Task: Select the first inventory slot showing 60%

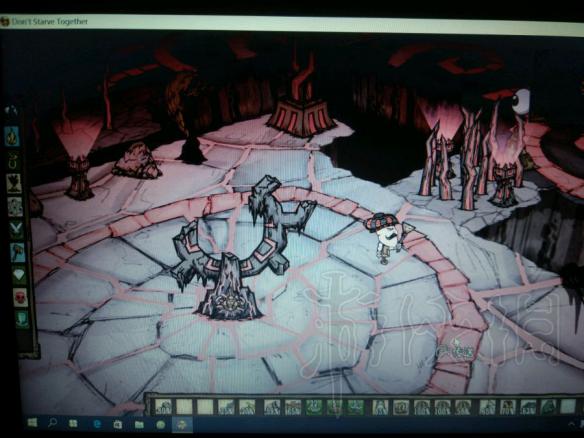Action: pos(163,407)
